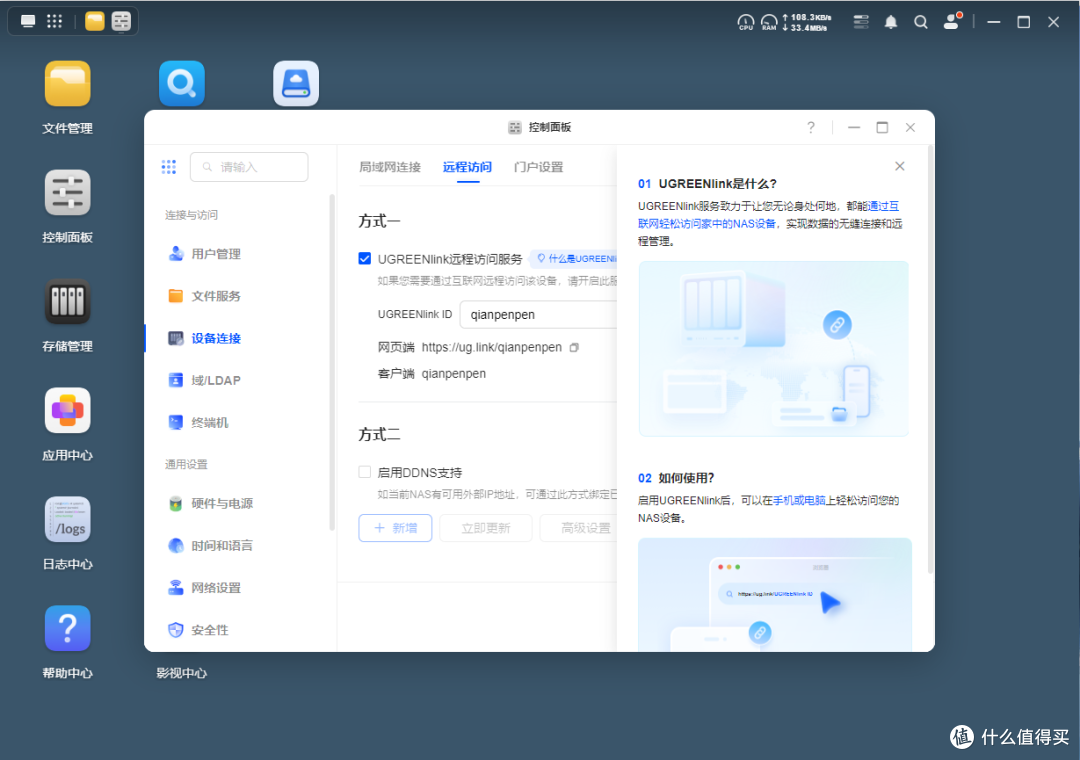The width and height of the screenshot is (1080, 760).
Task: Click the 手机或电脑 link in help panel
Action: (799, 500)
